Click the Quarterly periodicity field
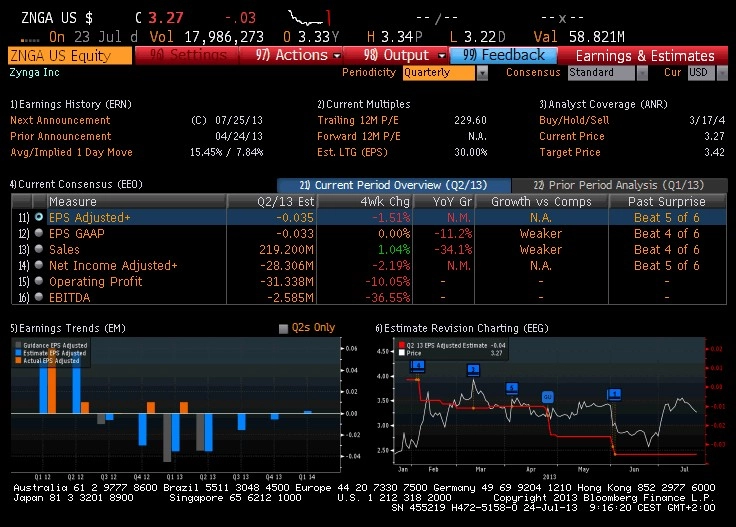736x527 pixels. click(439, 73)
